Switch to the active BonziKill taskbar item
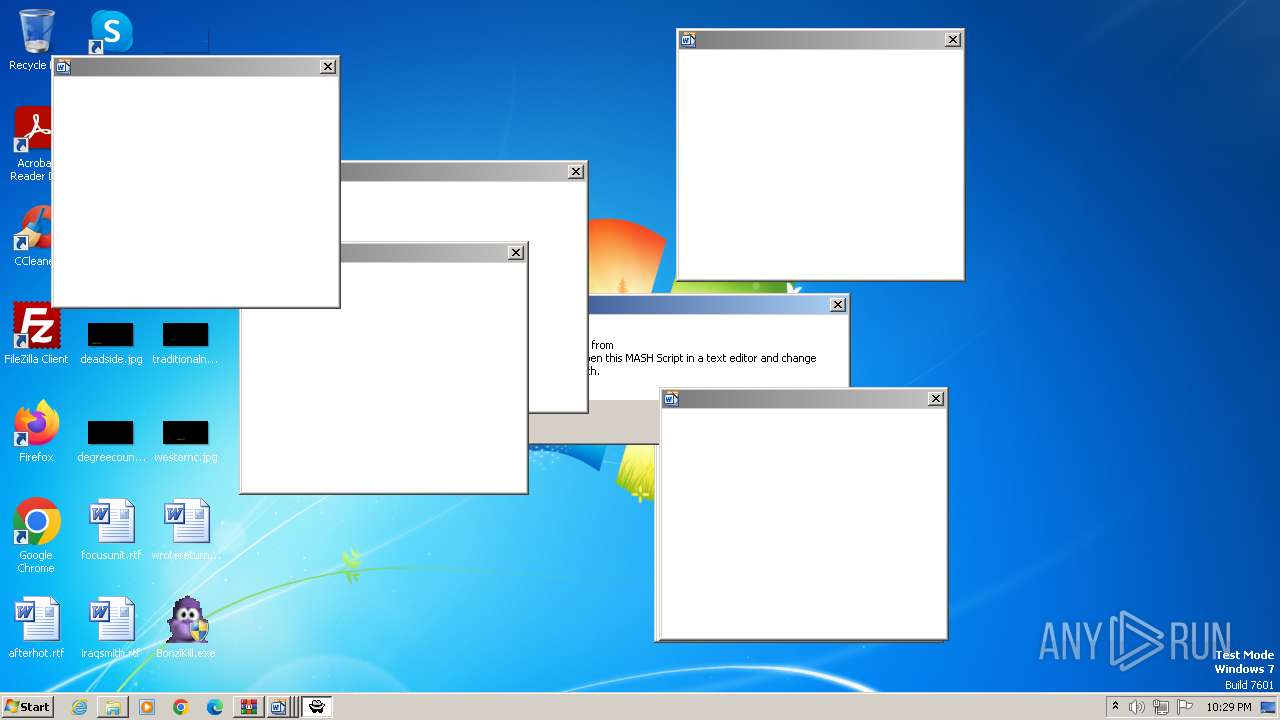 [x=317, y=707]
